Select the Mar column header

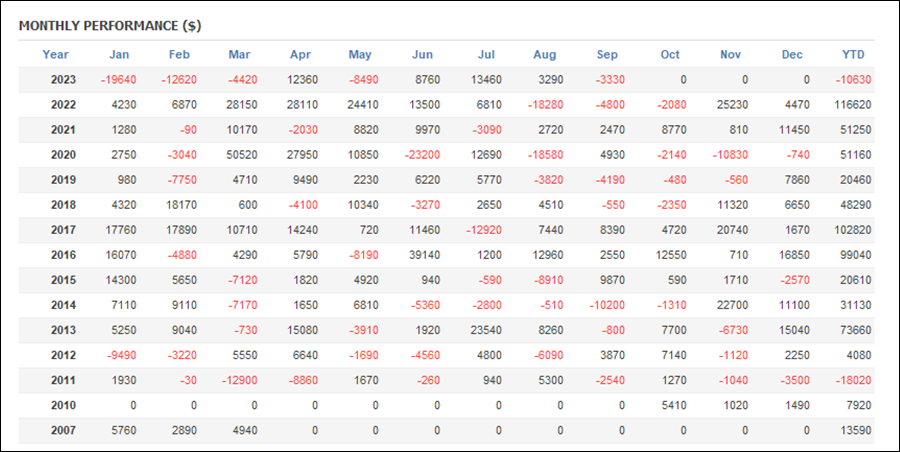(x=239, y=54)
